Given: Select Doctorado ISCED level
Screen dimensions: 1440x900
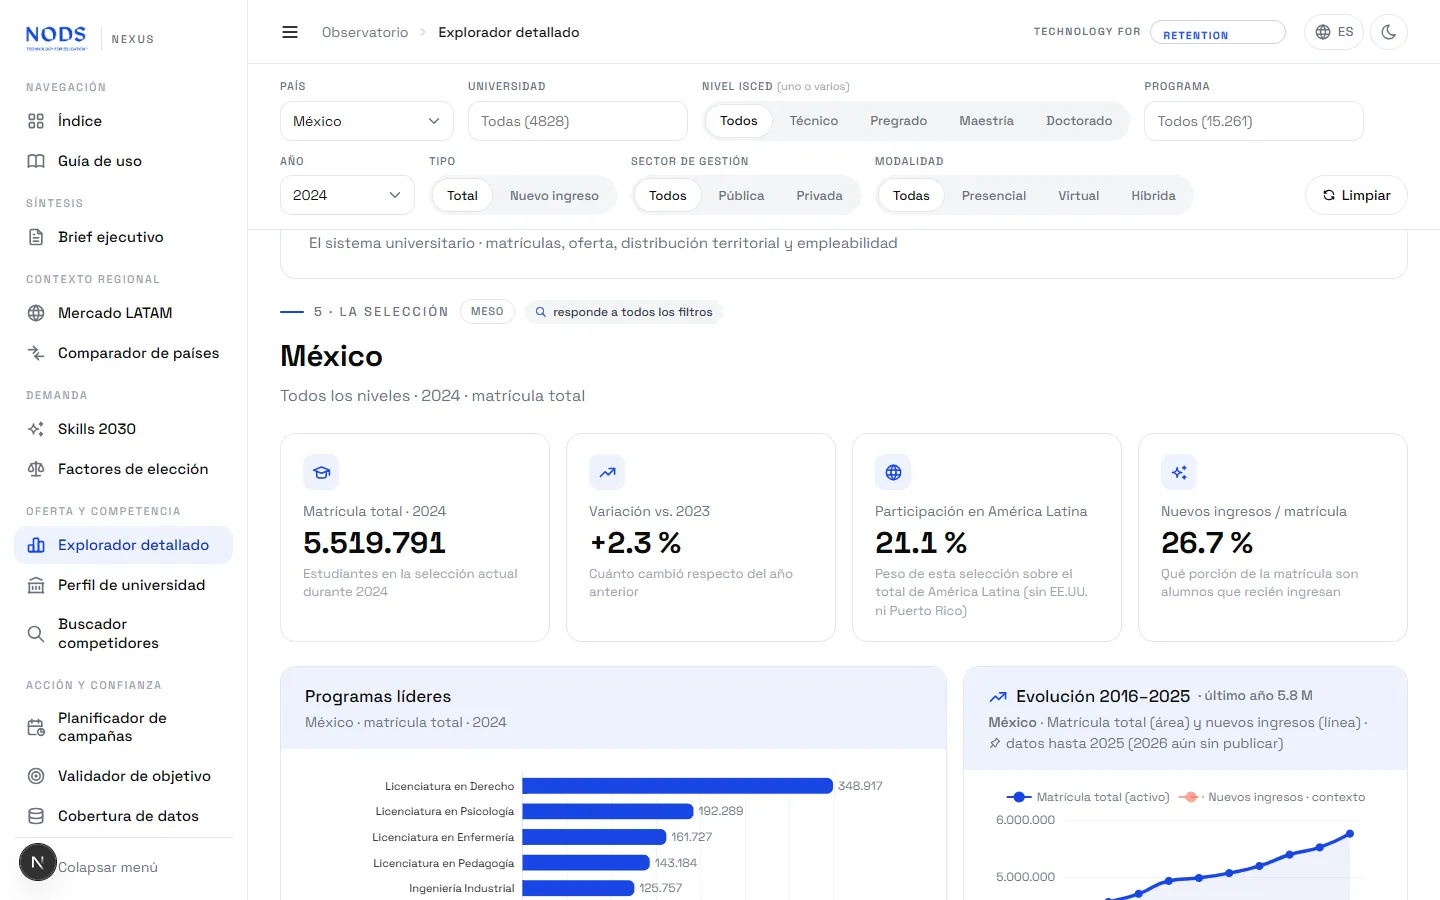Looking at the screenshot, I should 1079,121.
